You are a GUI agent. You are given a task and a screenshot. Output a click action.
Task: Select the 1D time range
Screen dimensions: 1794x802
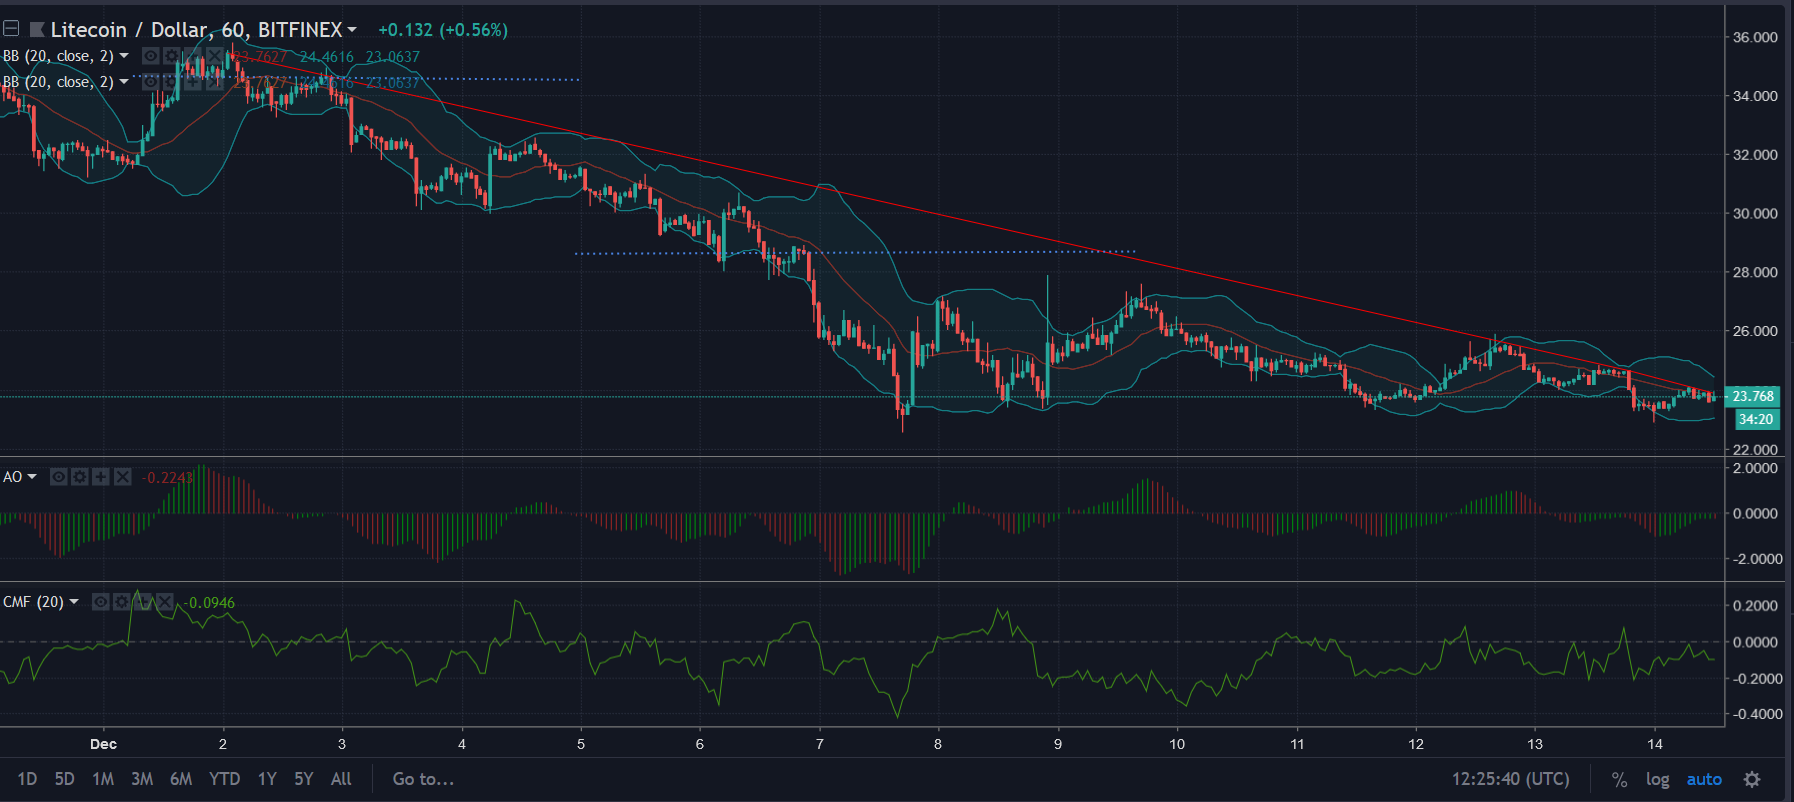(27, 779)
